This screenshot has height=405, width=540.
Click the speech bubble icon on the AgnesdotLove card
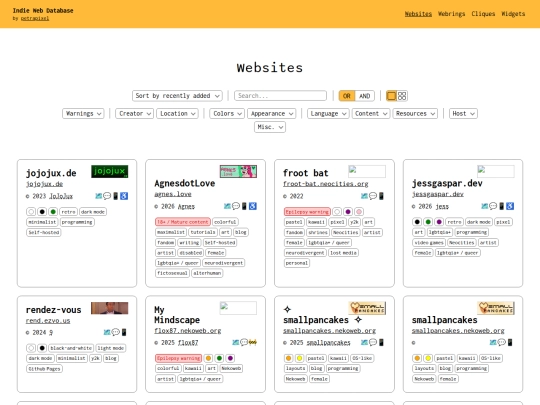(x=236, y=206)
